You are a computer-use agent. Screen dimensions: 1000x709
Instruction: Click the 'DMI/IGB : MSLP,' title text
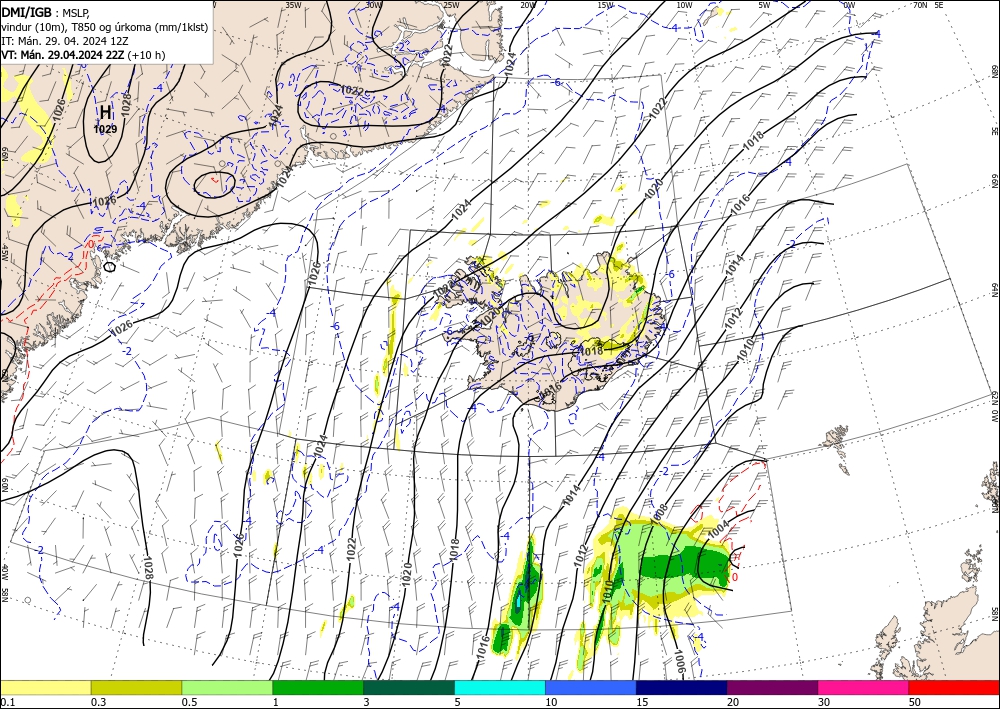pos(46,11)
